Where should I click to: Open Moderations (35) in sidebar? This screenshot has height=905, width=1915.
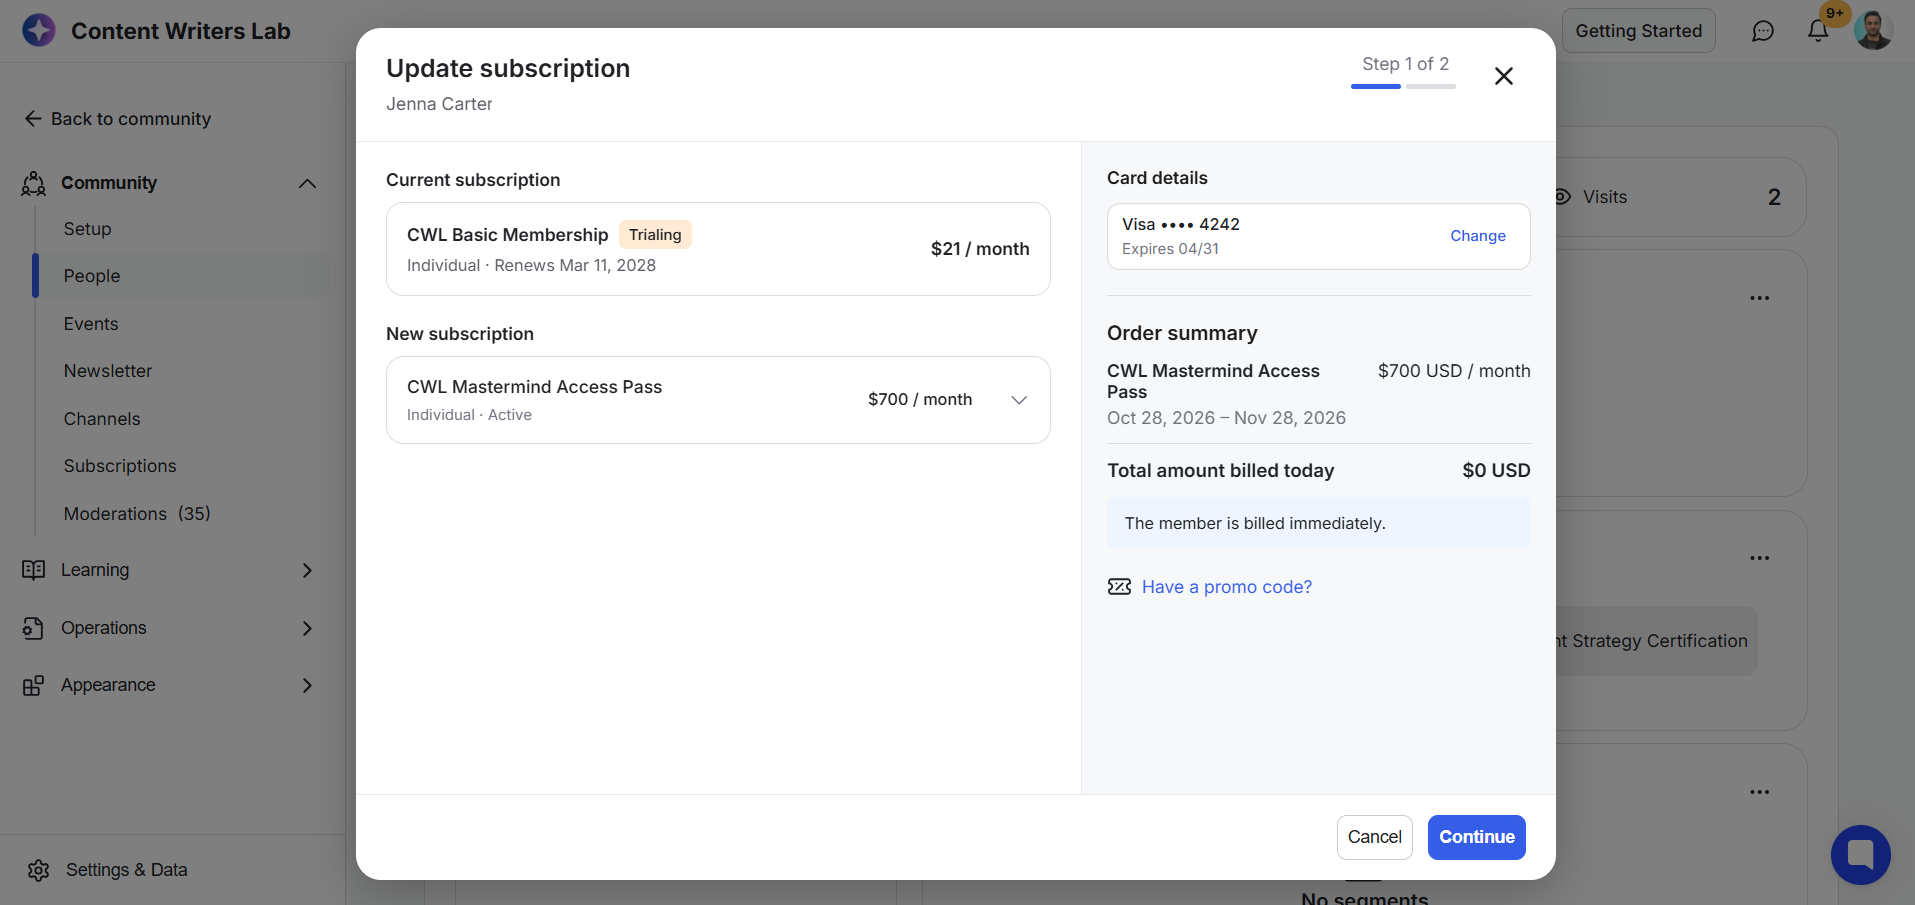pos(137,514)
